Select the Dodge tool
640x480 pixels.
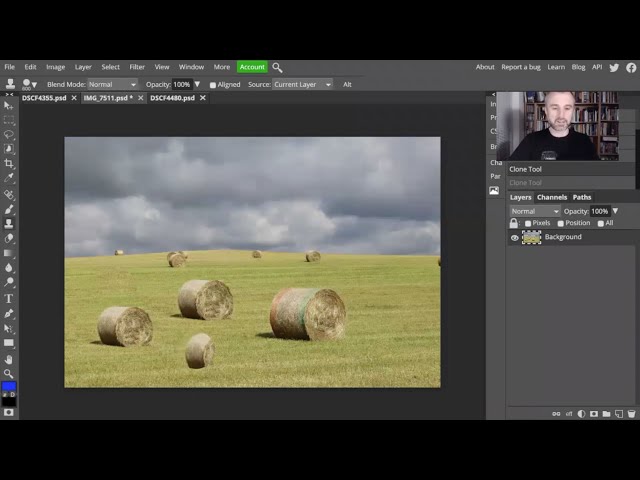[9, 282]
